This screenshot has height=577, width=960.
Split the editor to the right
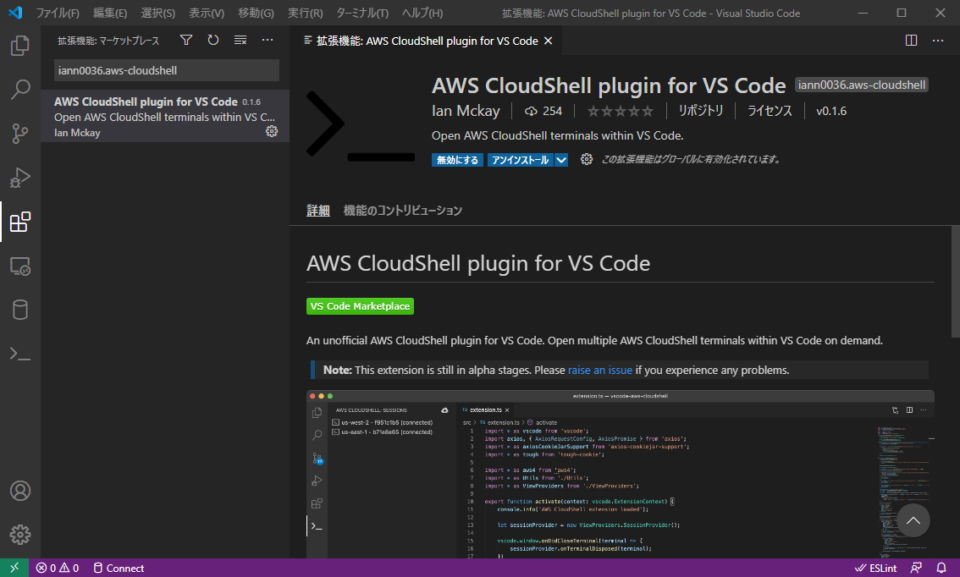(909, 40)
